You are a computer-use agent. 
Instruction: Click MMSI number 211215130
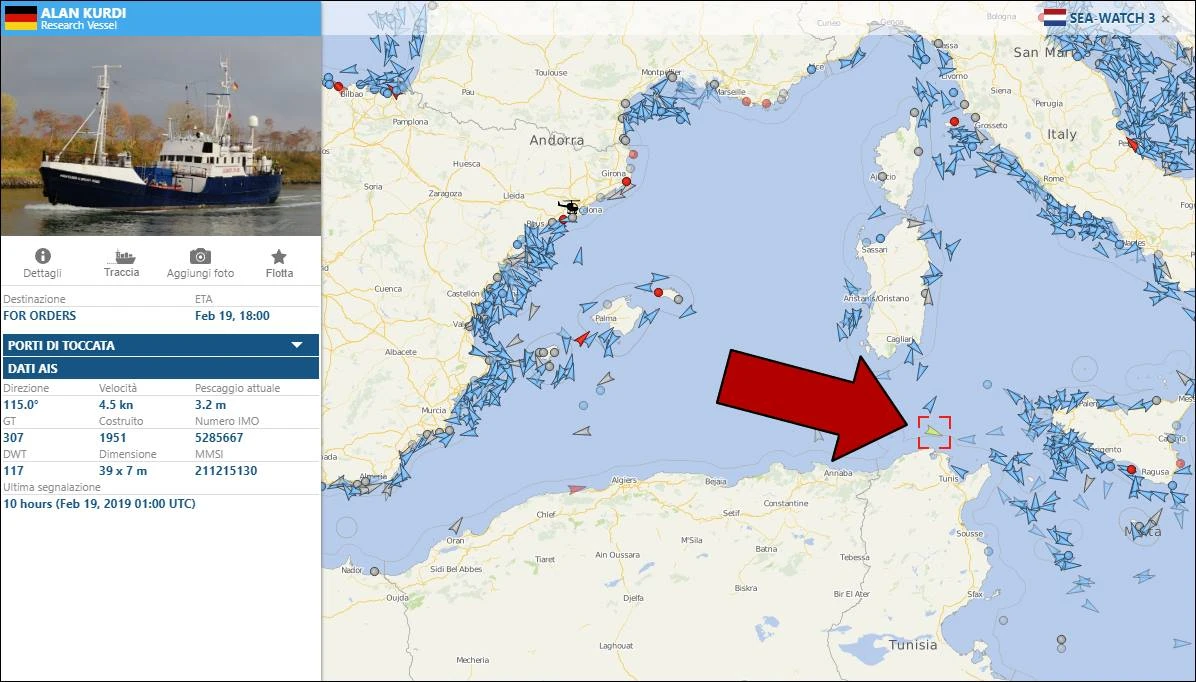pyautogui.click(x=226, y=471)
